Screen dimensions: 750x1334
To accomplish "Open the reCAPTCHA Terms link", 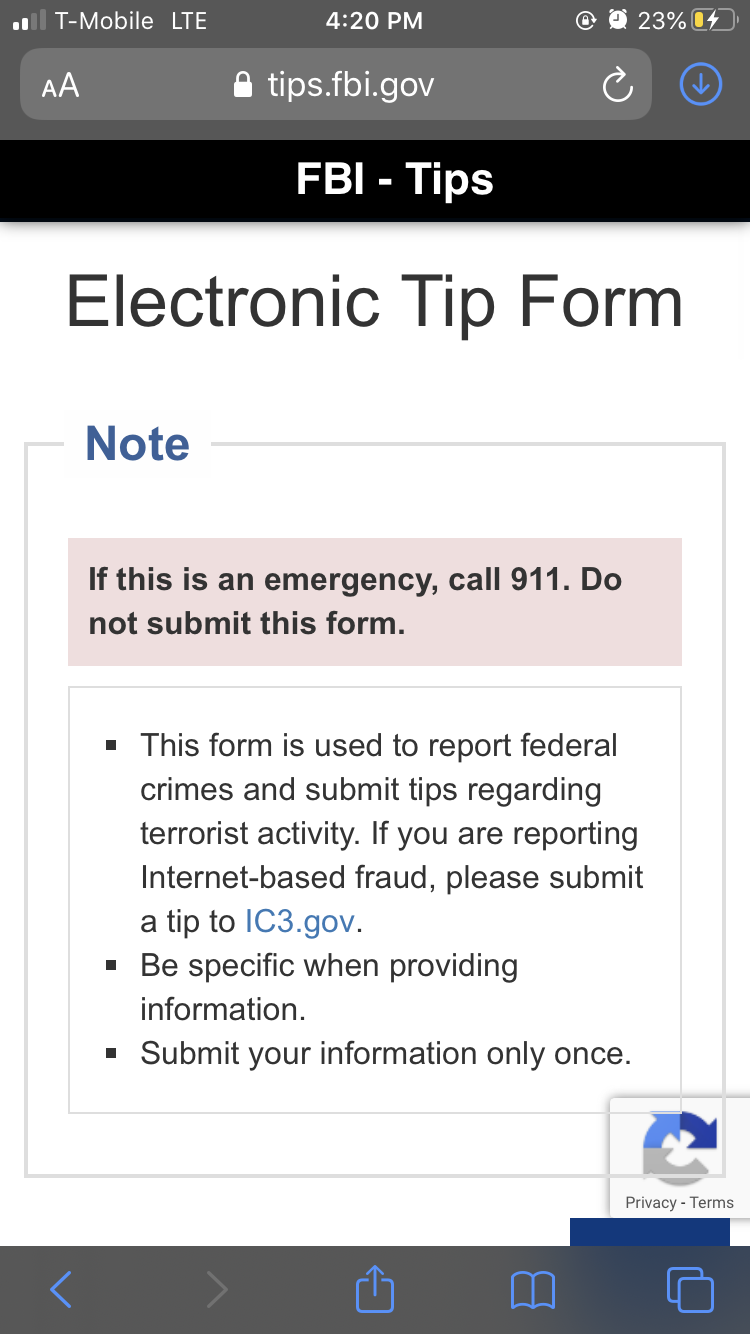I will 712,1203.
